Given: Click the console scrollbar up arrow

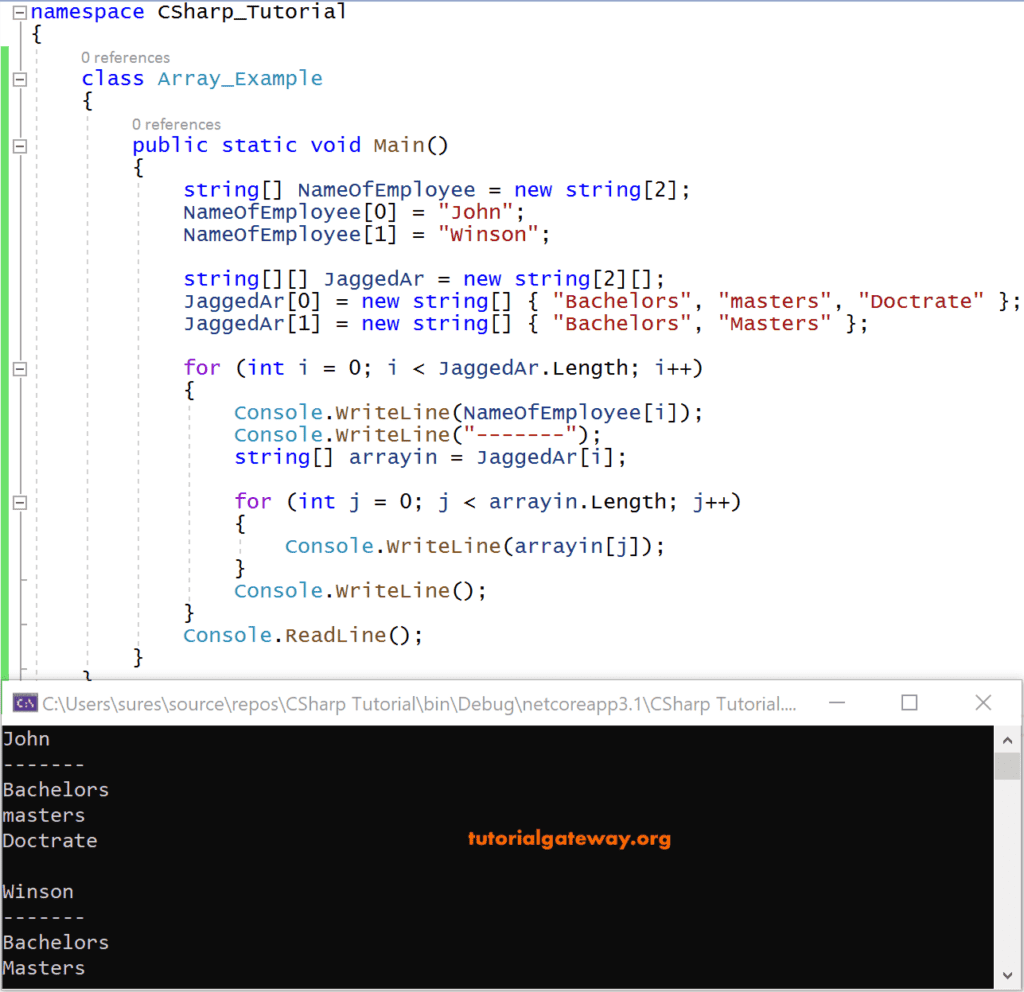Looking at the screenshot, I should pos(1007,739).
